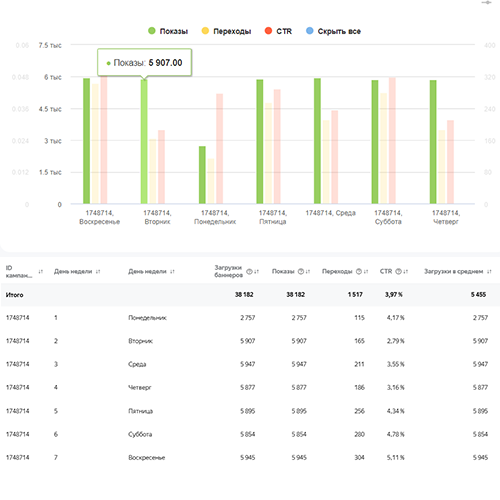Select the green Показы bar for Пятница
The width and height of the screenshot is (500, 500).
260,142
